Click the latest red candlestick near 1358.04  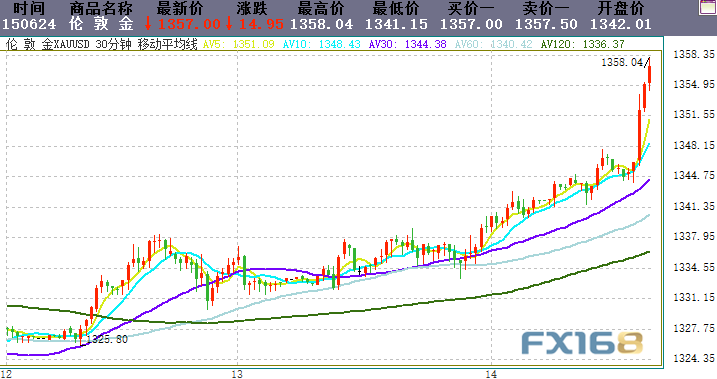pos(649,74)
